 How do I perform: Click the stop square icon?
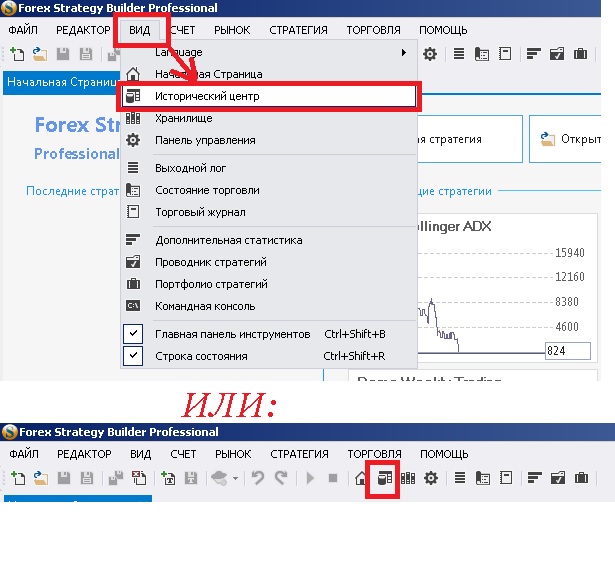[333, 478]
